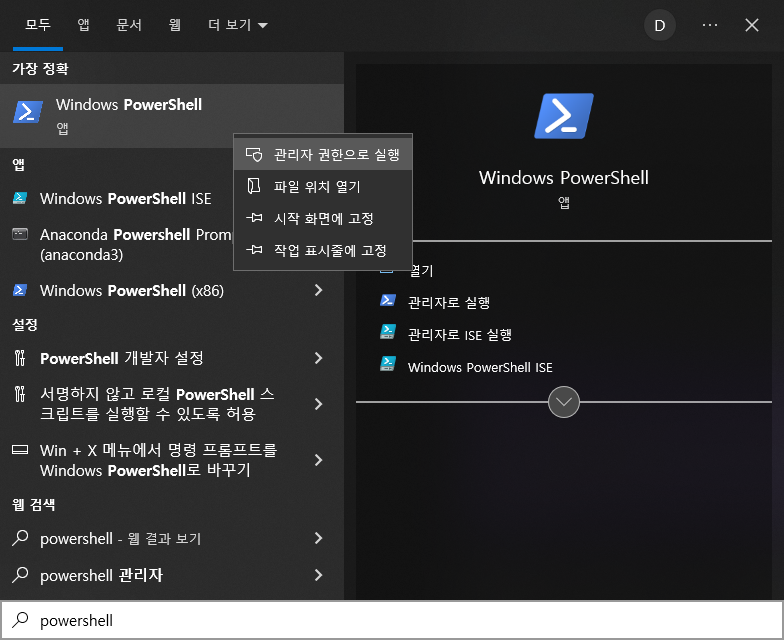
Task: Switch to the 앱 tab
Action: click(x=84, y=25)
